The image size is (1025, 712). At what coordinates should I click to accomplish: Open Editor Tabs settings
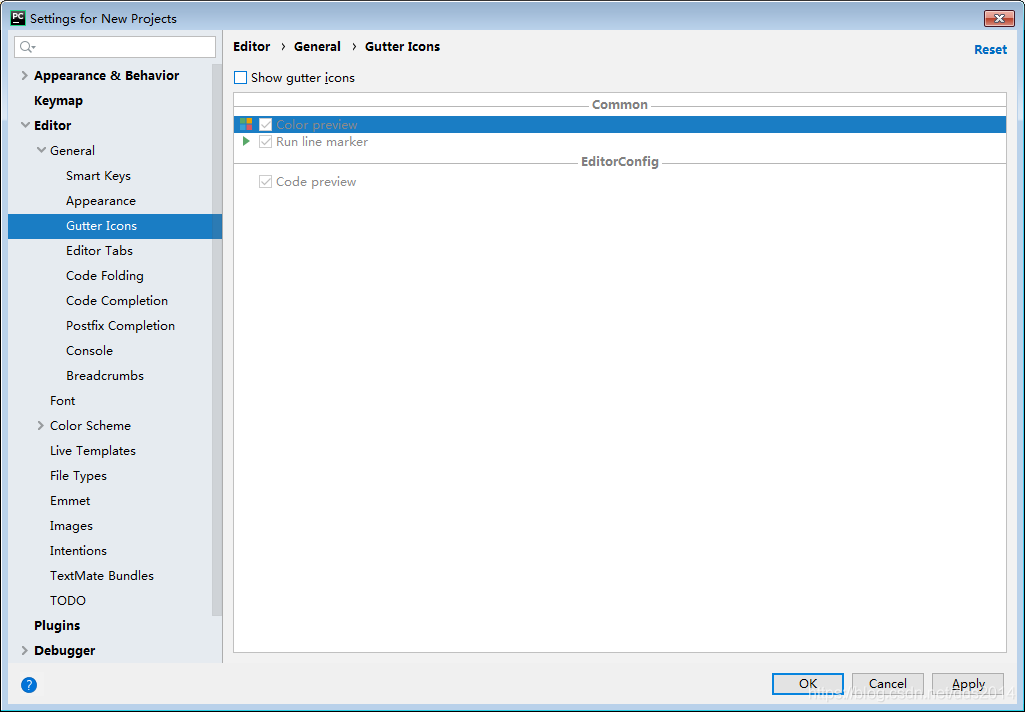[99, 250]
